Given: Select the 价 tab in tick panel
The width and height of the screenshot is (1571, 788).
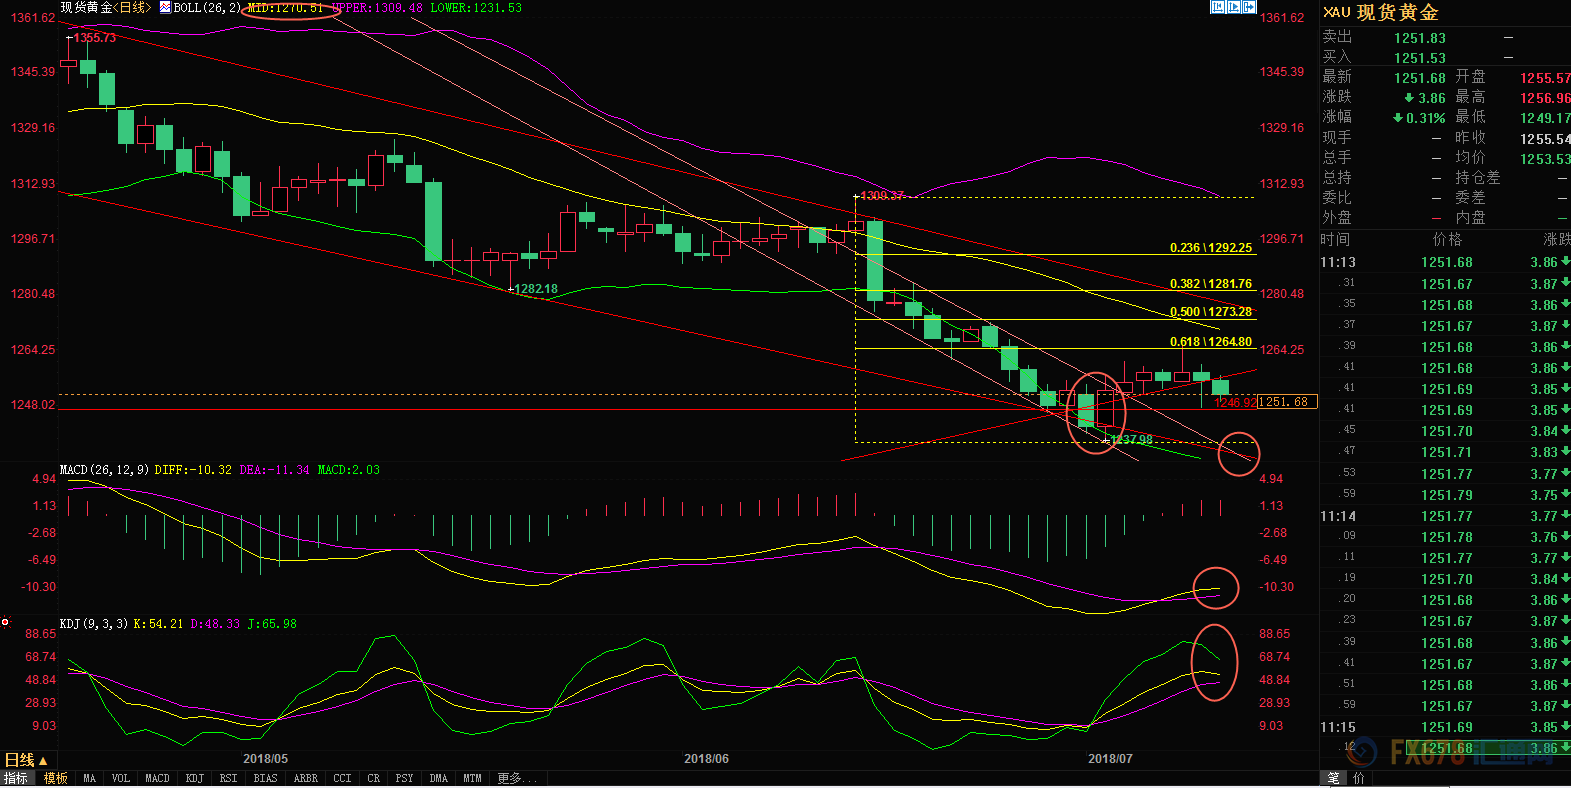Looking at the screenshot, I should (x=1358, y=778).
